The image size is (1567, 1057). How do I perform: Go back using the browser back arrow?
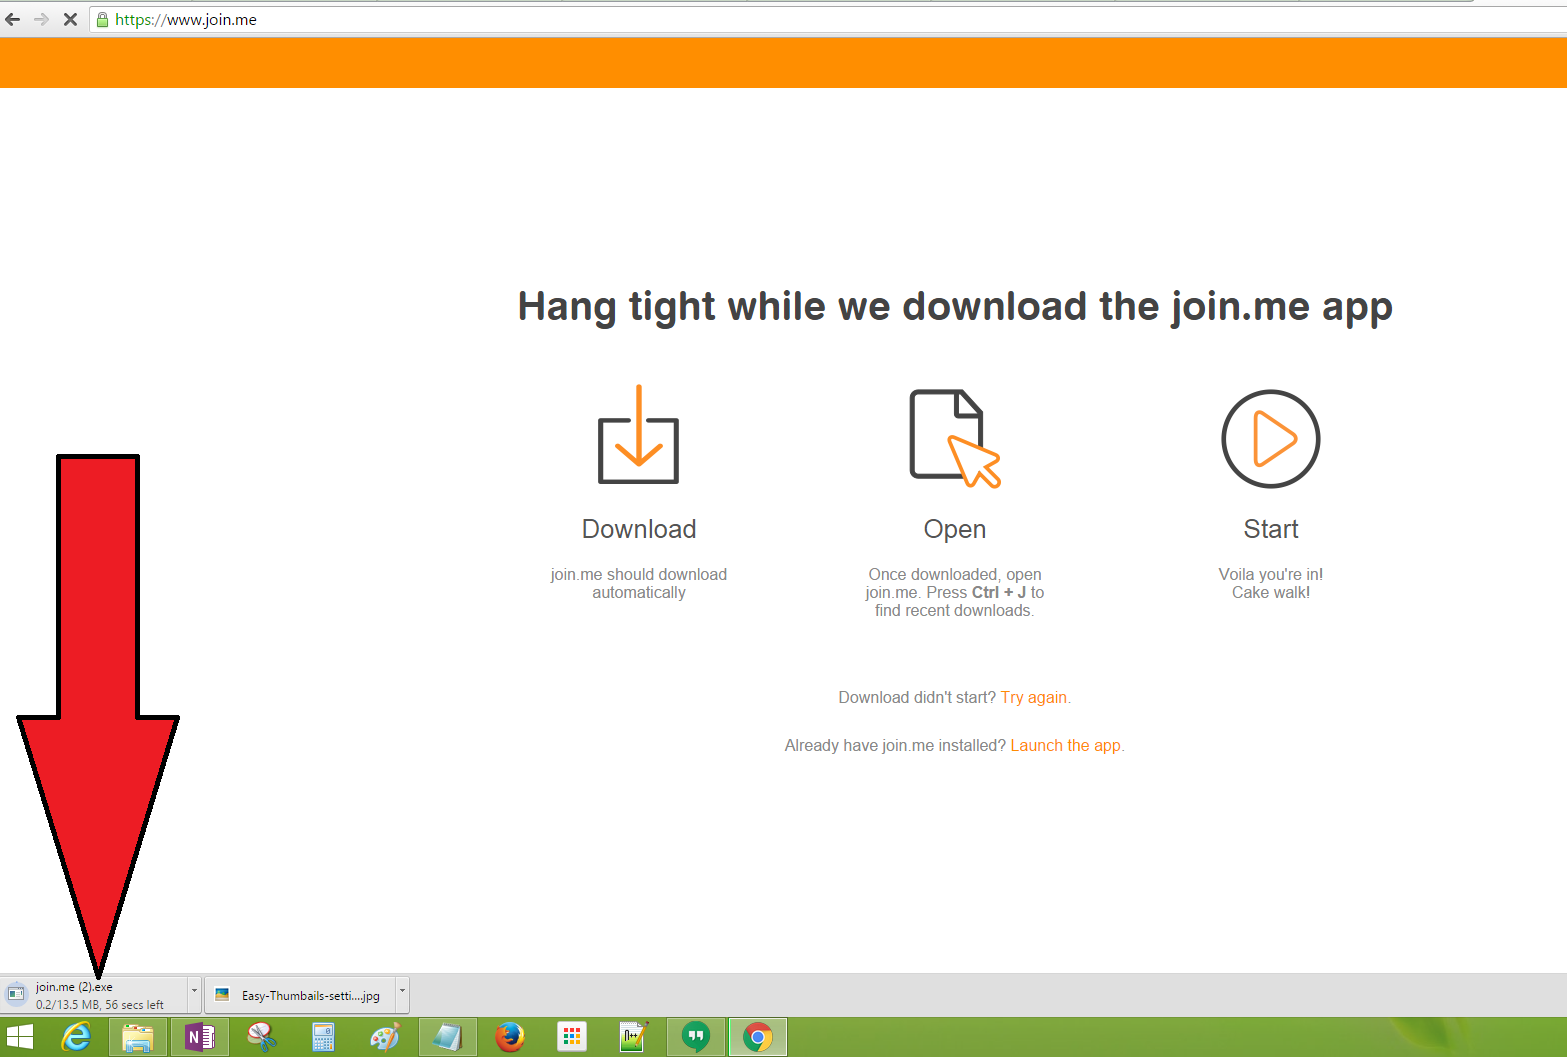[x=13, y=19]
